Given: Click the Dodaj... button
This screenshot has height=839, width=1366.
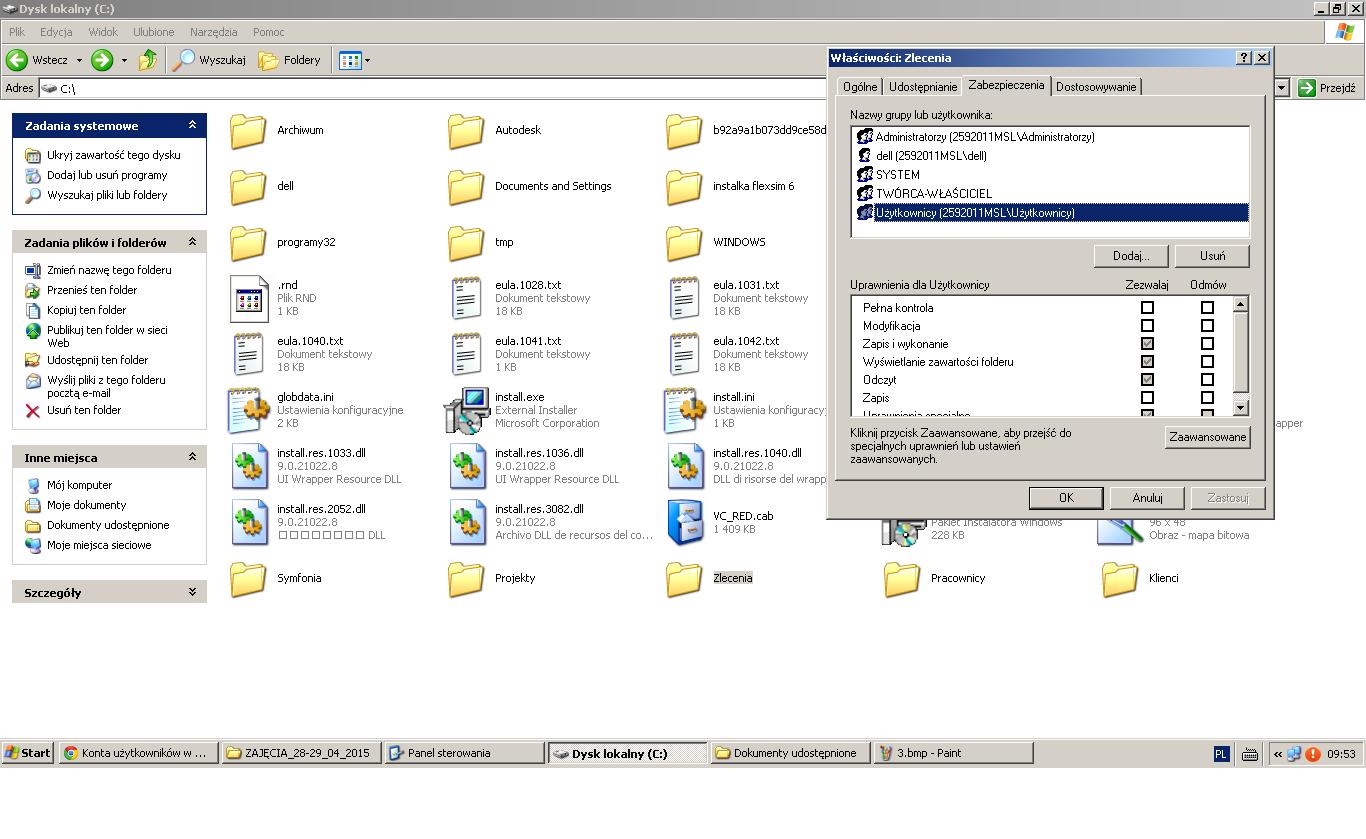Looking at the screenshot, I should click(x=1130, y=256).
